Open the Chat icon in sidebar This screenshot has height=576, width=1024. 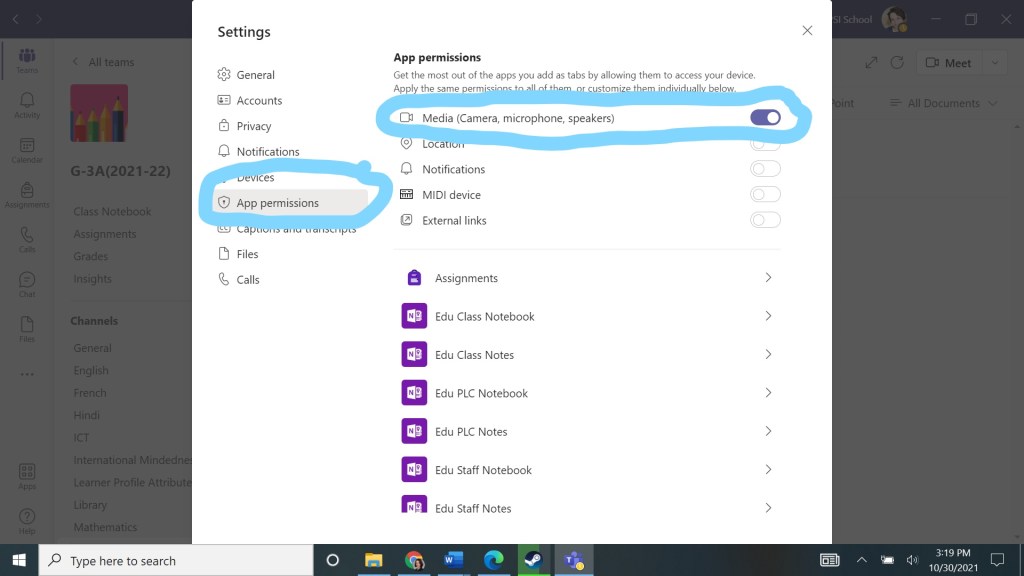click(x=27, y=284)
